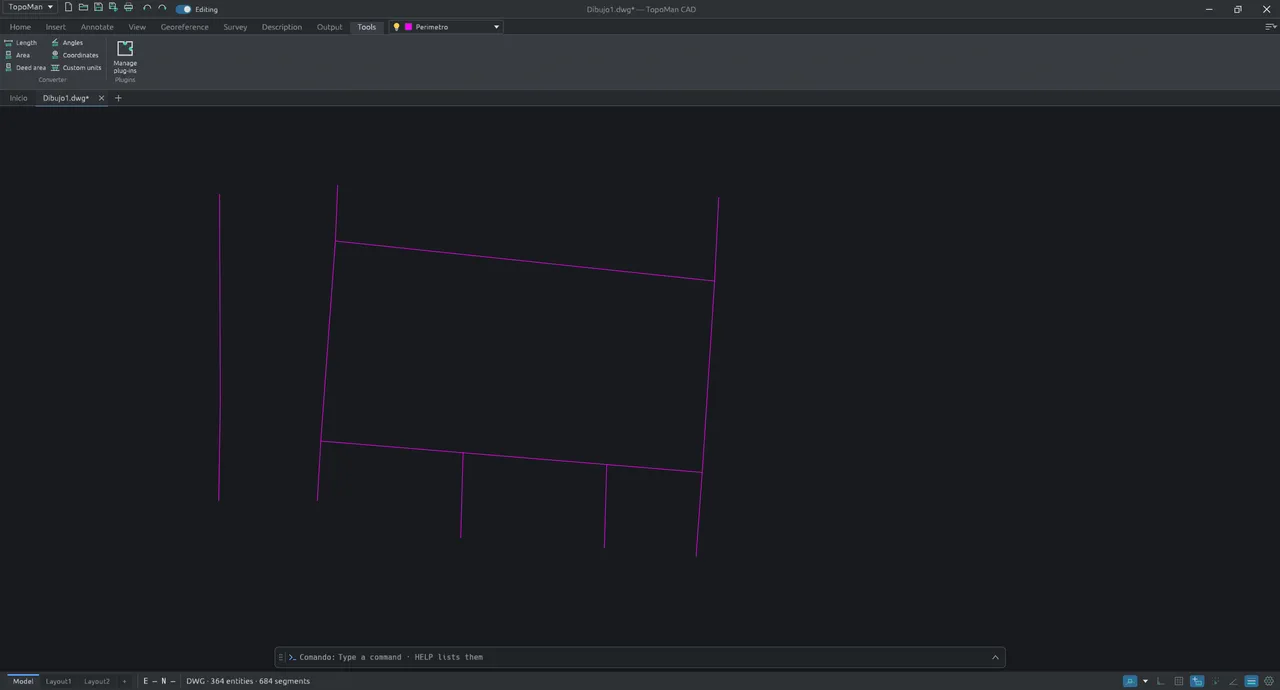Click the Save As icon
1280x690 pixels.
point(113,7)
